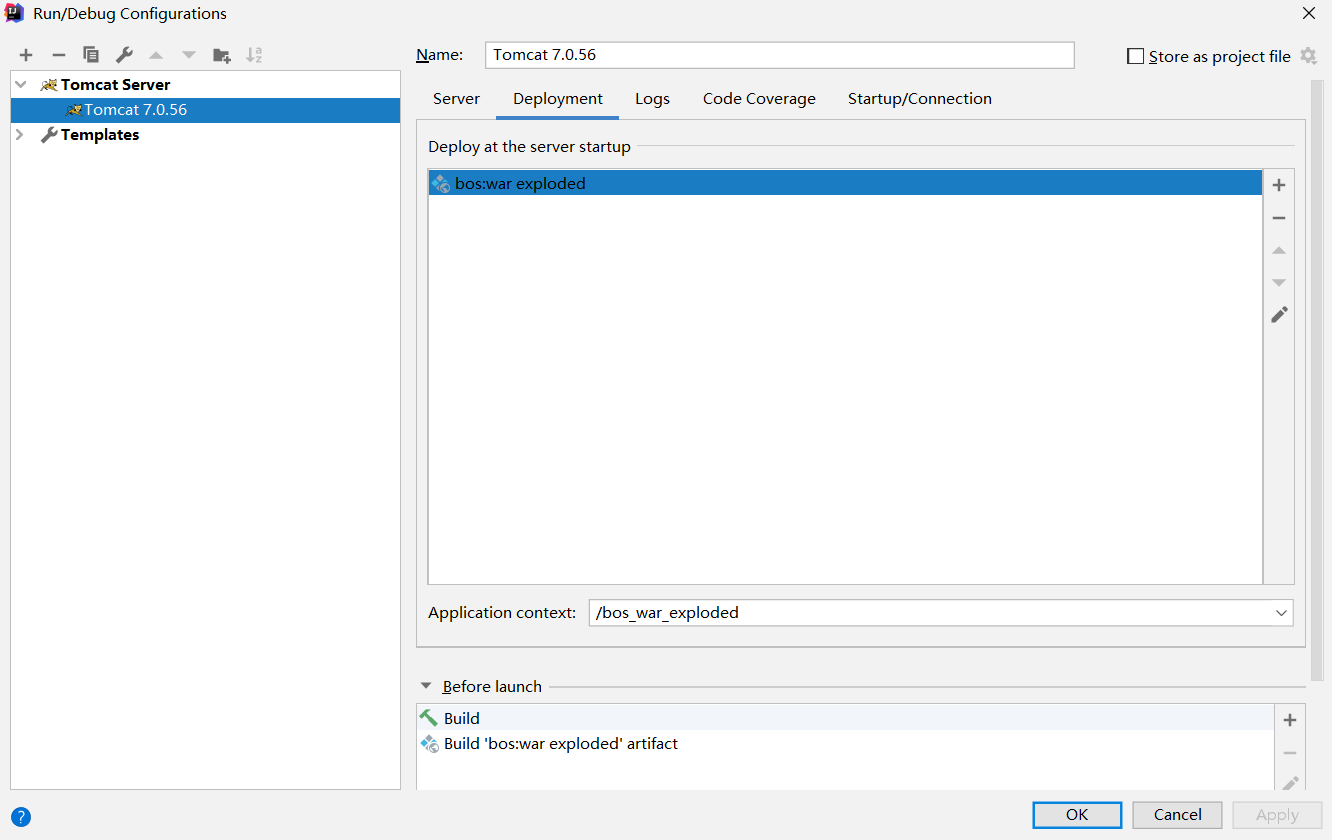
Task: Close the Run/Debug Configurations dialog
Action: pyautogui.click(x=1308, y=13)
